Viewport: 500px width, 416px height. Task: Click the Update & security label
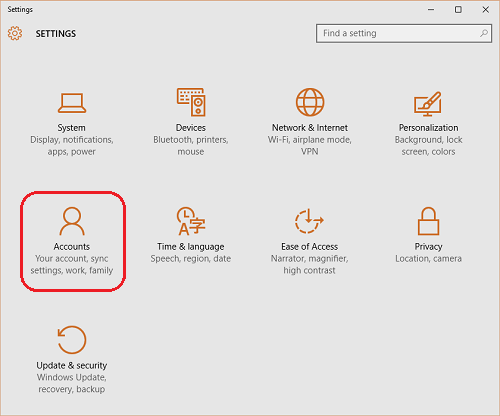72,365
